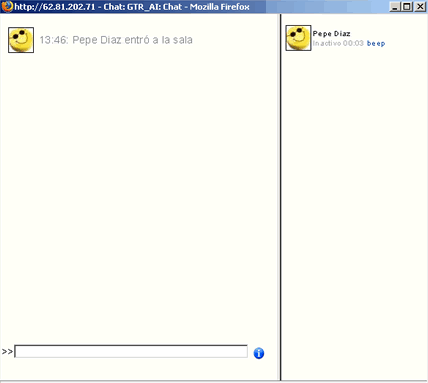Maximize the Firefox chat window

[x=407, y=7]
